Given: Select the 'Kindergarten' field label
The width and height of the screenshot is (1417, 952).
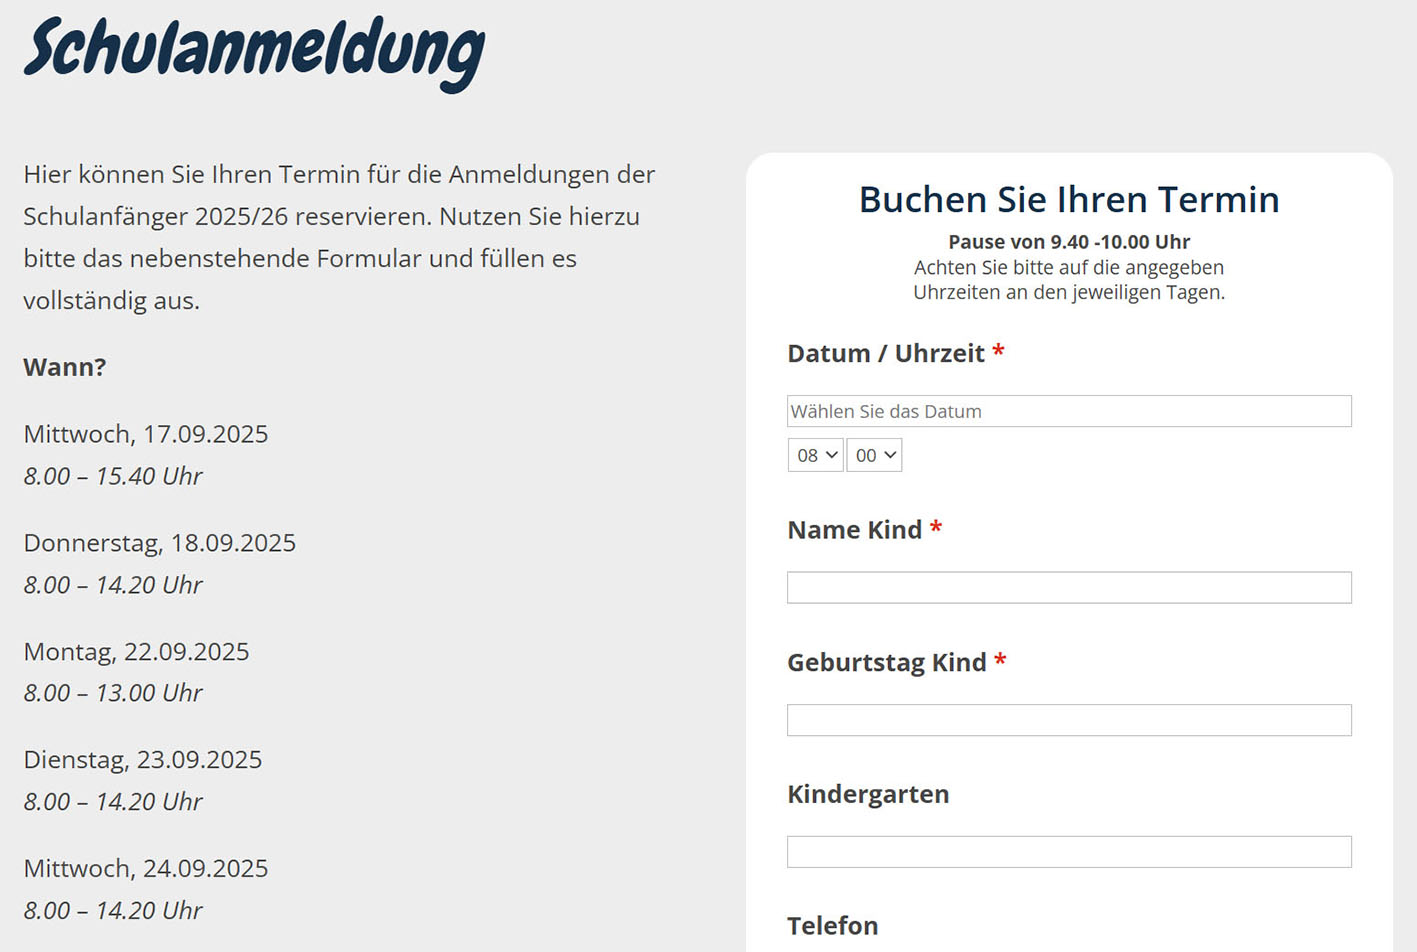Looking at the screenshot, I should click(x=868, y=794).
